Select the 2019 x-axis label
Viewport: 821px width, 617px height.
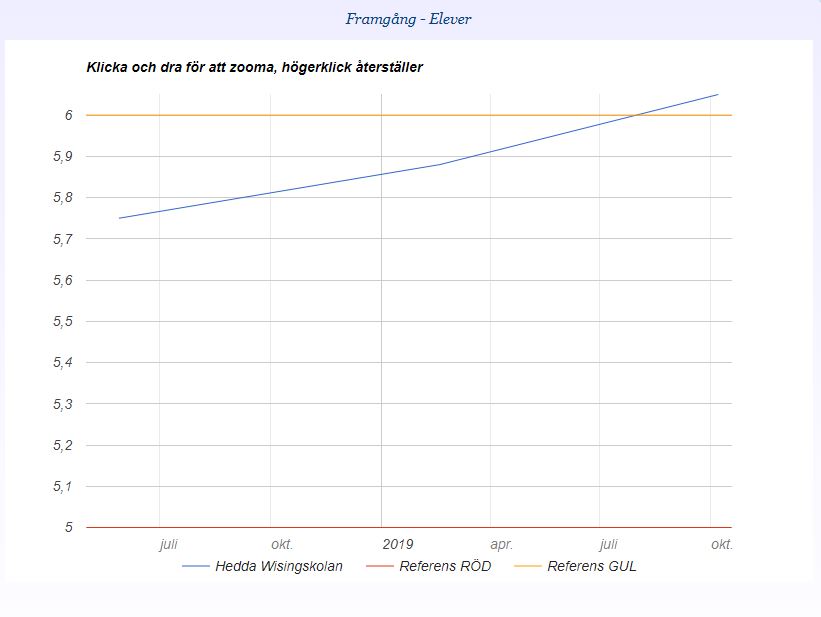coord(397,545)
